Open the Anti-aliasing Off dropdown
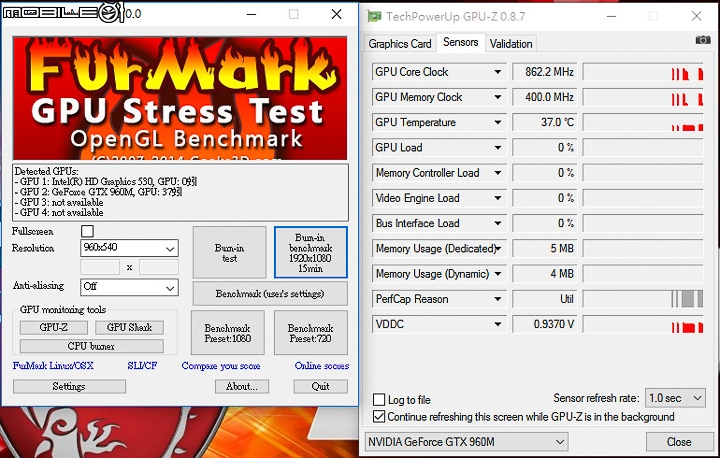The width and height of the screenshot is (720, 458). pos(129,287)
